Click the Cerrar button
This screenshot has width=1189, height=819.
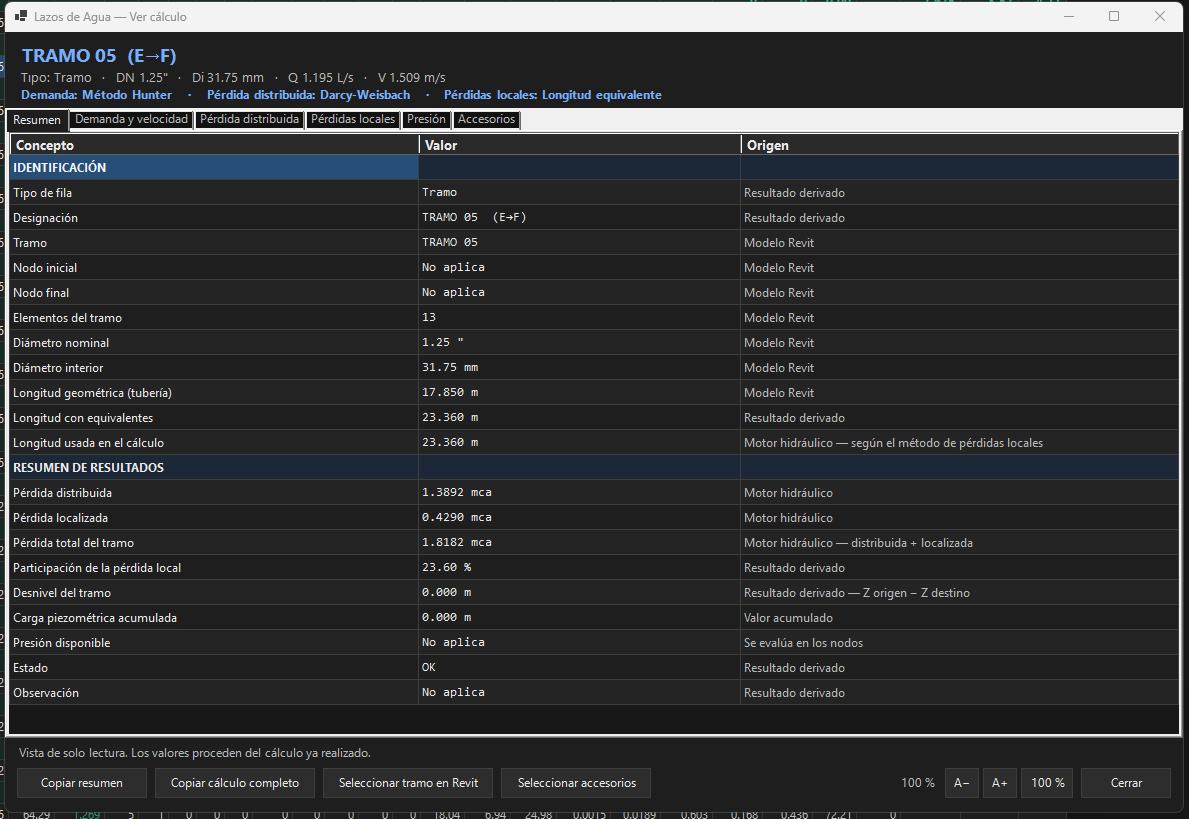pos(1126,783)
